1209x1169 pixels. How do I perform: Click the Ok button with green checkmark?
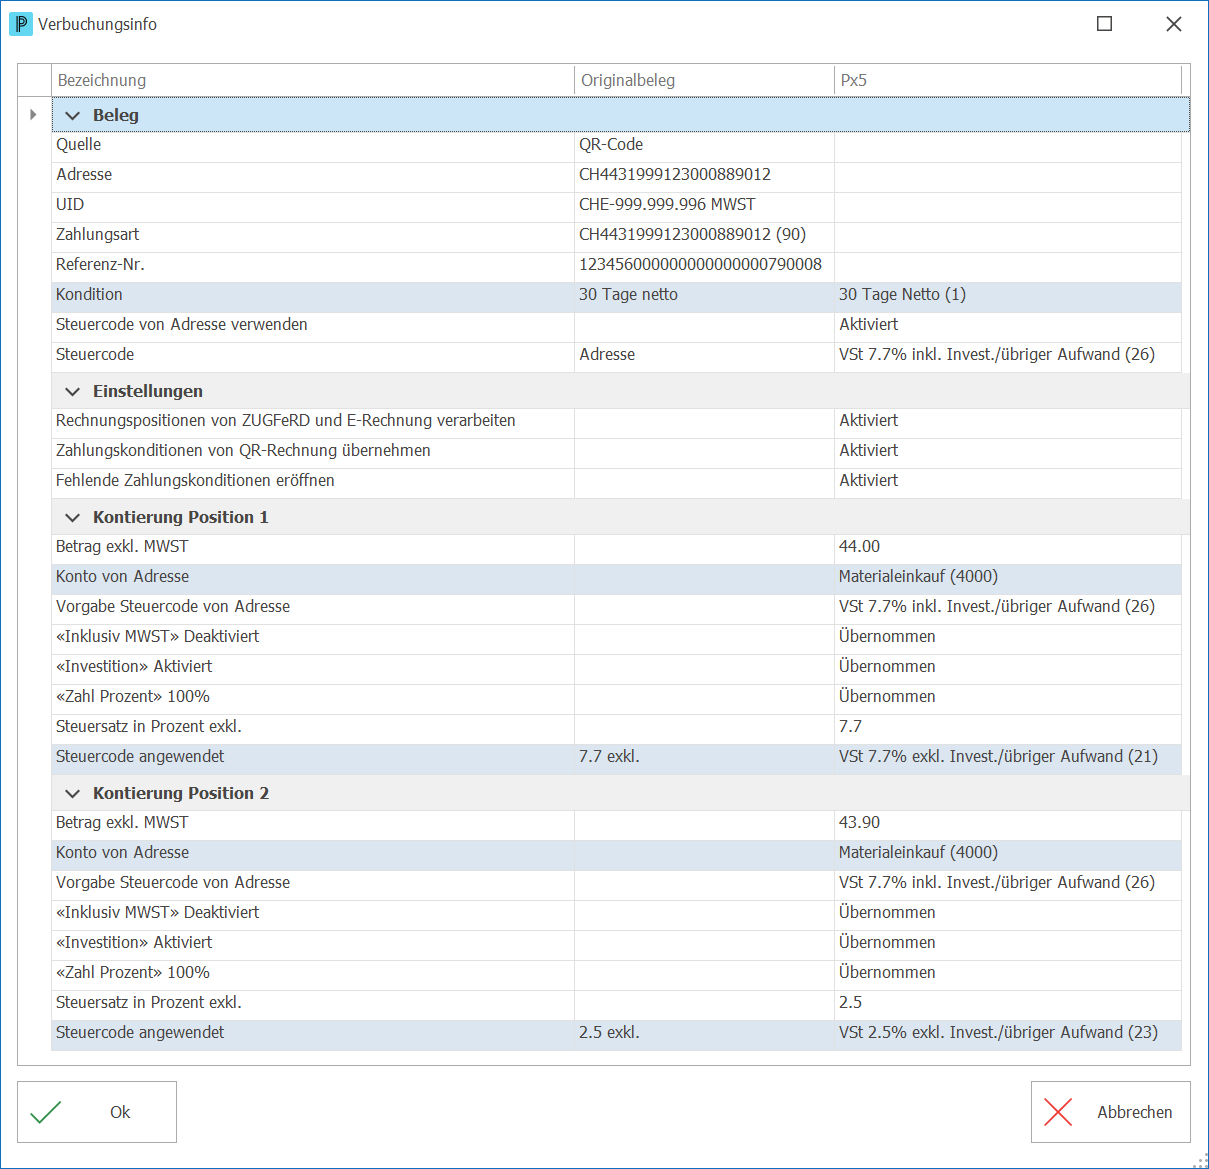97,1112
